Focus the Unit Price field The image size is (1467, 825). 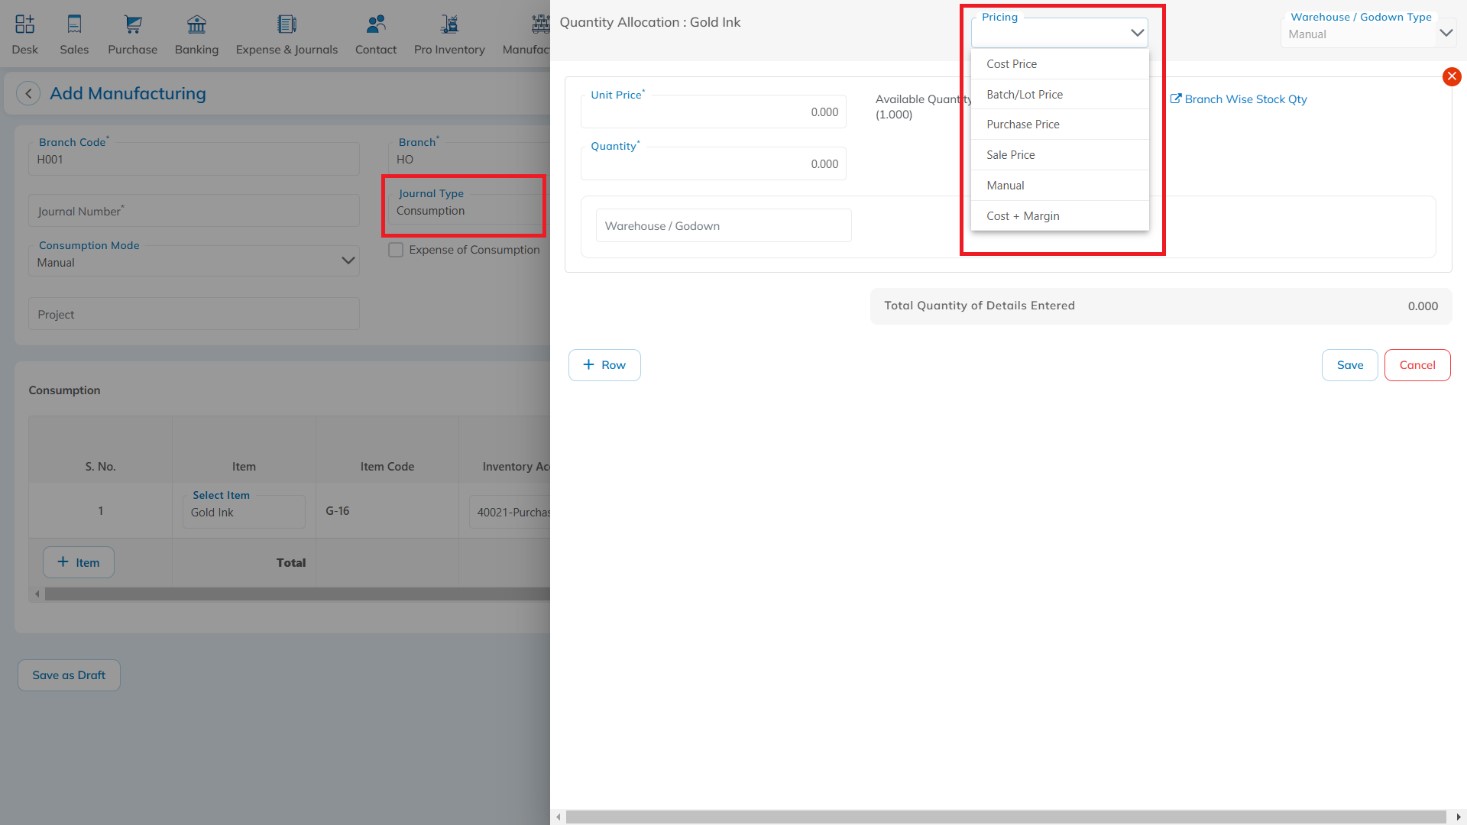coord(713,111)
